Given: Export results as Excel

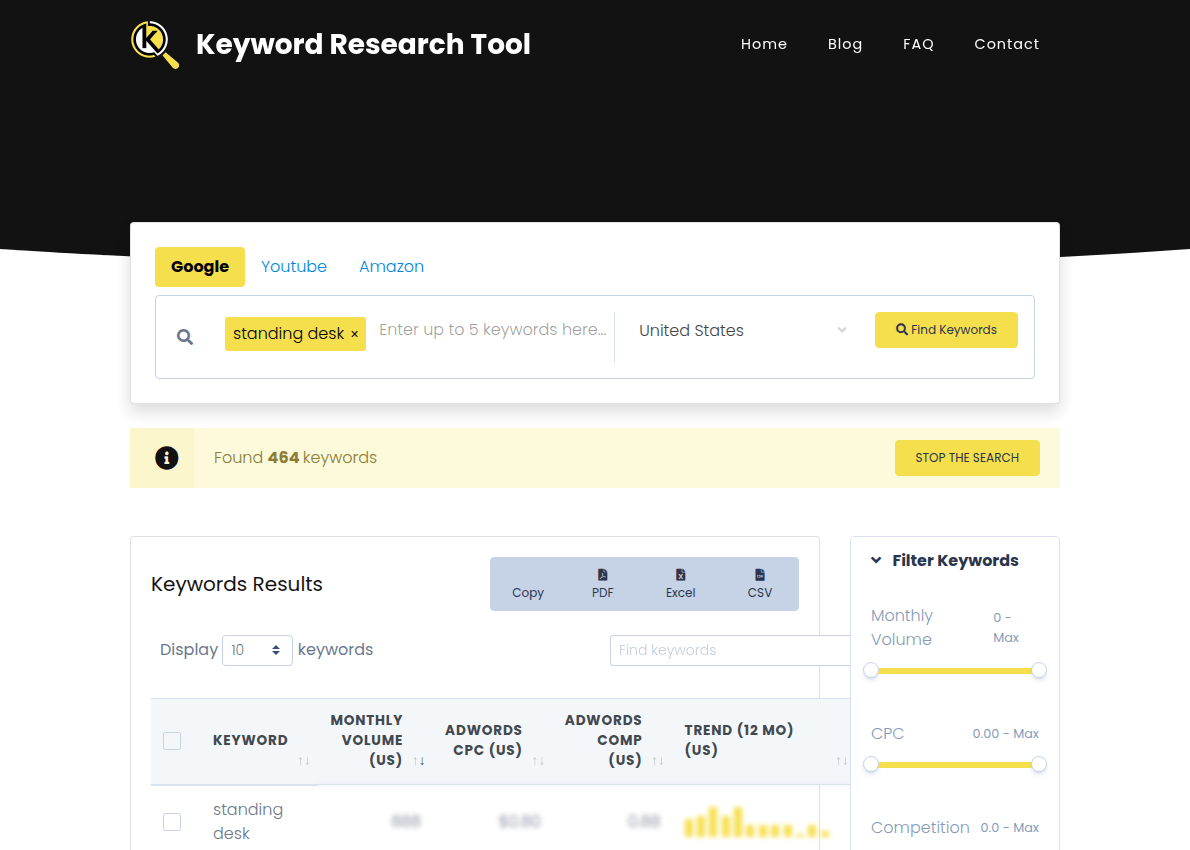Looking at the screenshot, I should [x=680, y=584].
